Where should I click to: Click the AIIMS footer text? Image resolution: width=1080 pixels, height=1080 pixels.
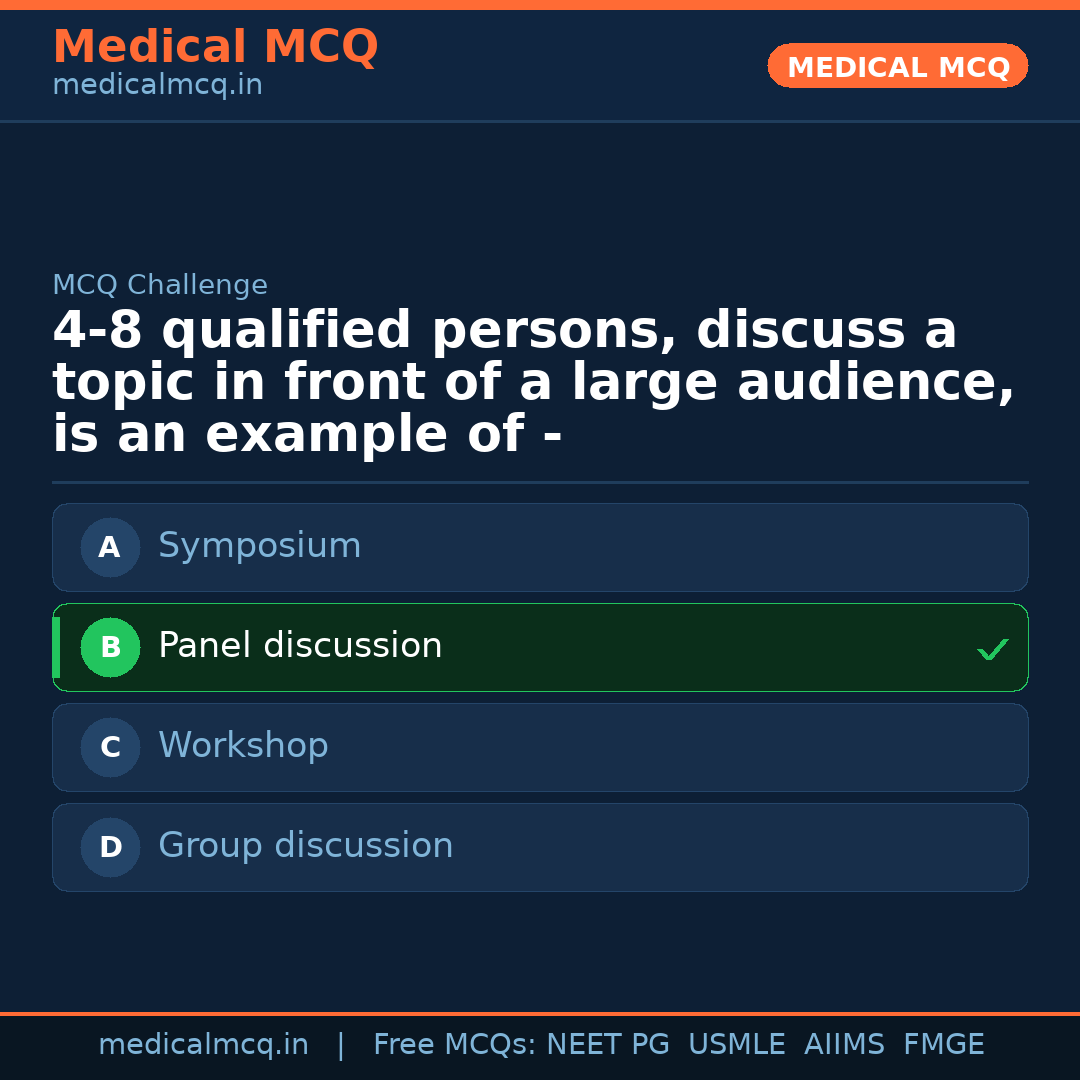tap(844, 1045)
